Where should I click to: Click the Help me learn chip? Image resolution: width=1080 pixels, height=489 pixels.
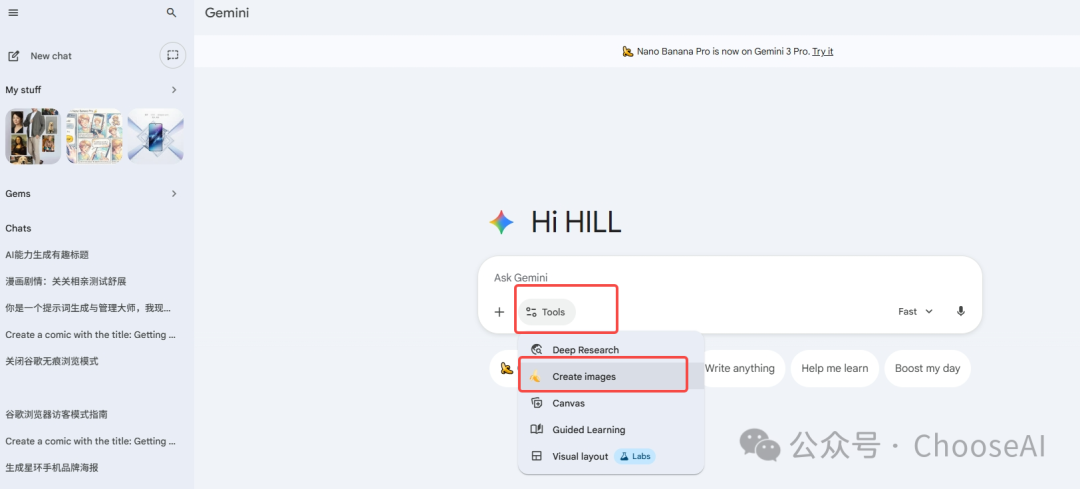[x=834, y=368]
